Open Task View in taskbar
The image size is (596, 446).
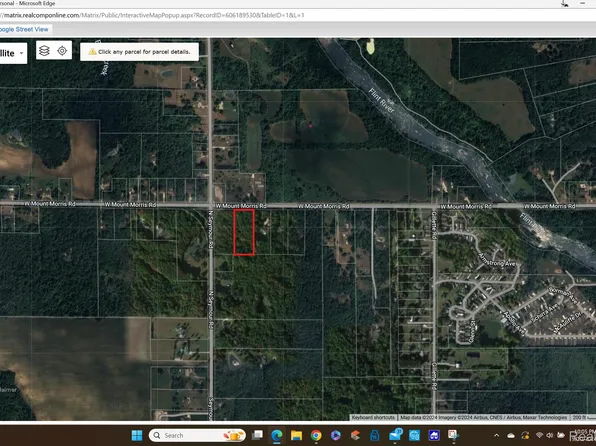pos(258,435)
